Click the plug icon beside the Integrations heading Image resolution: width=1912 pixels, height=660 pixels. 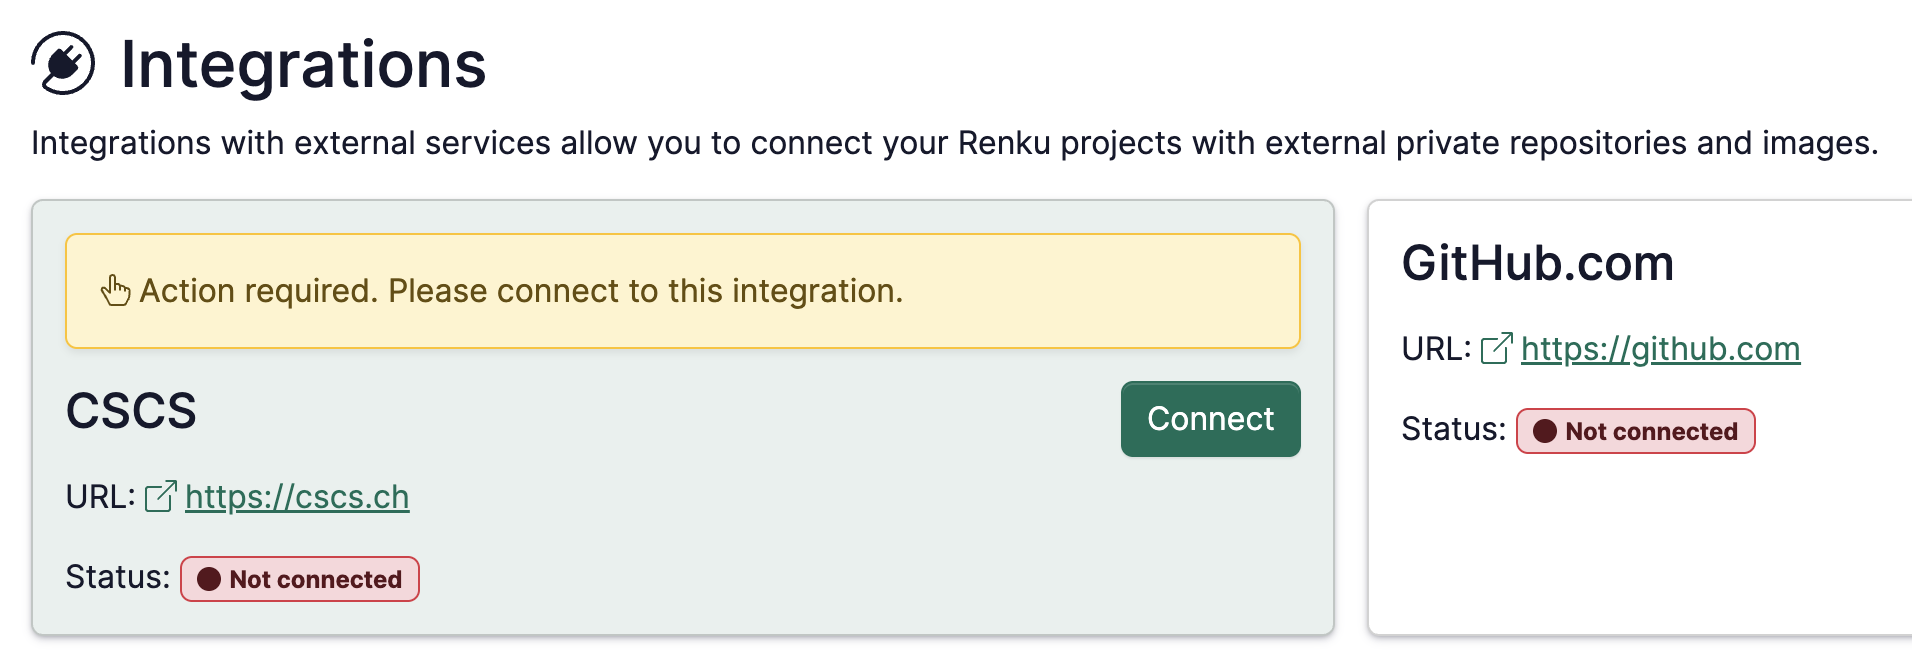(x=62, y=63)
